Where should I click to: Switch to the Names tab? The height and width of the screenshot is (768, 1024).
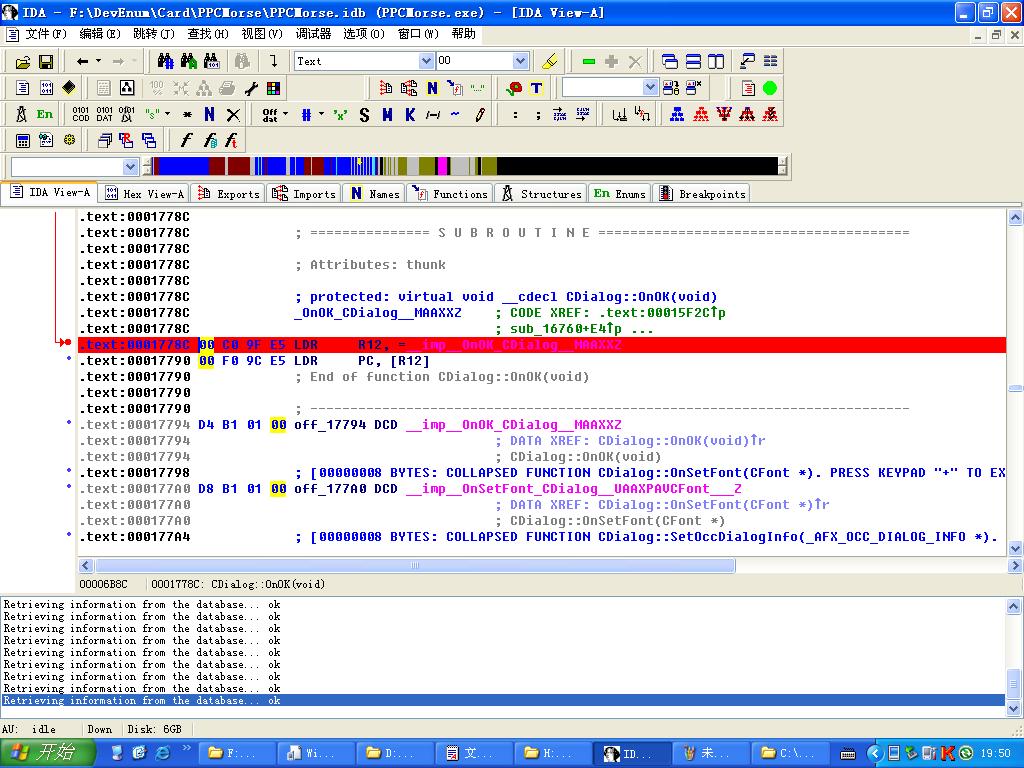click(x=376, y=193)
